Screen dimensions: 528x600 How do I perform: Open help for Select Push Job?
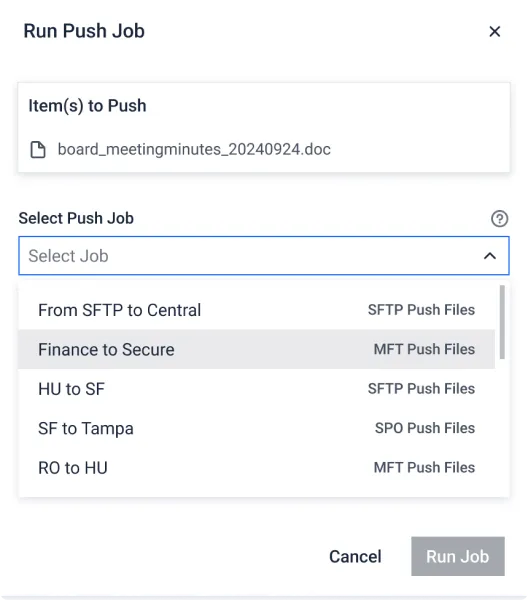click(499, 219)
